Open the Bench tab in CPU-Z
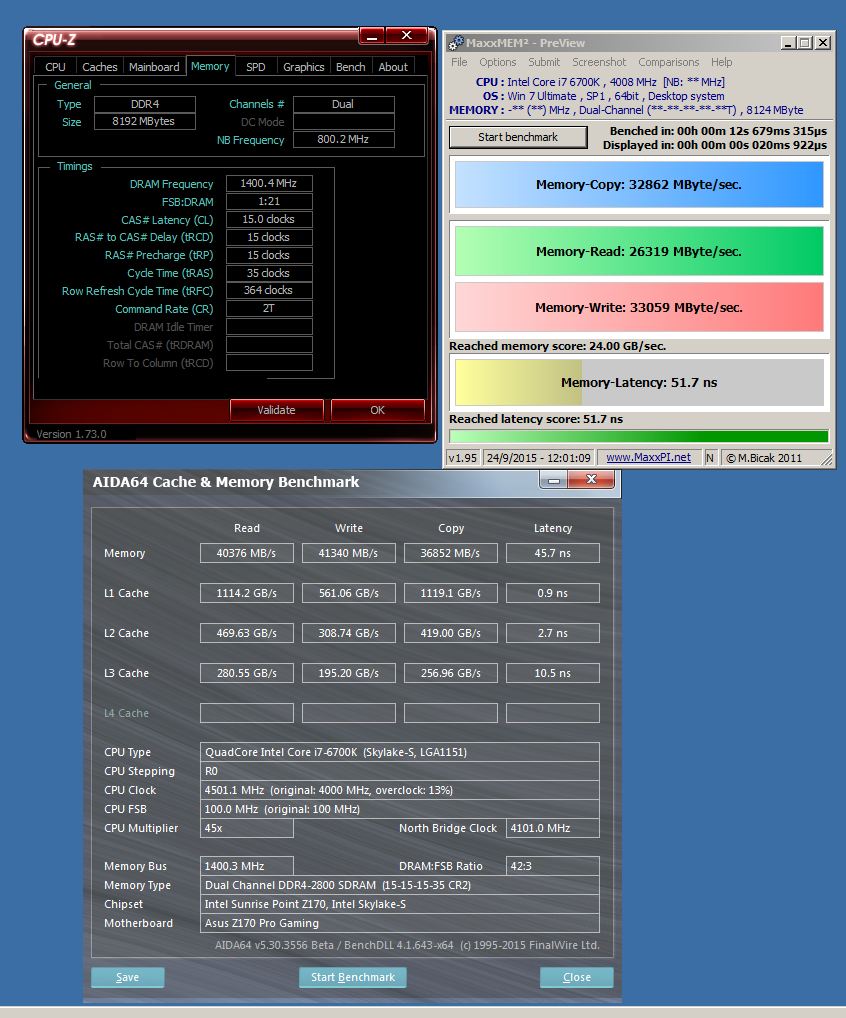 tap(350, 67)
